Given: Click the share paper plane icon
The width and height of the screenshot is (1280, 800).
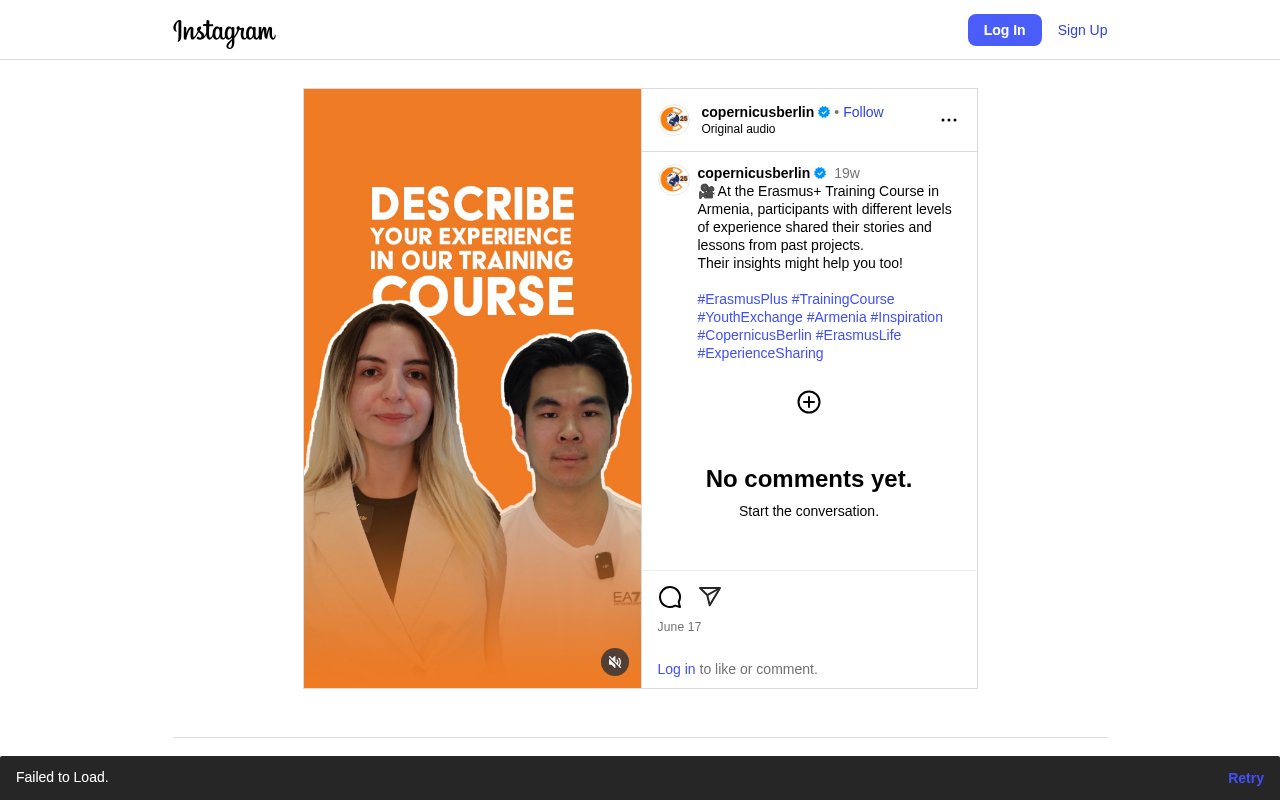Looking at the screenshot, I should (x=710, y=597).
